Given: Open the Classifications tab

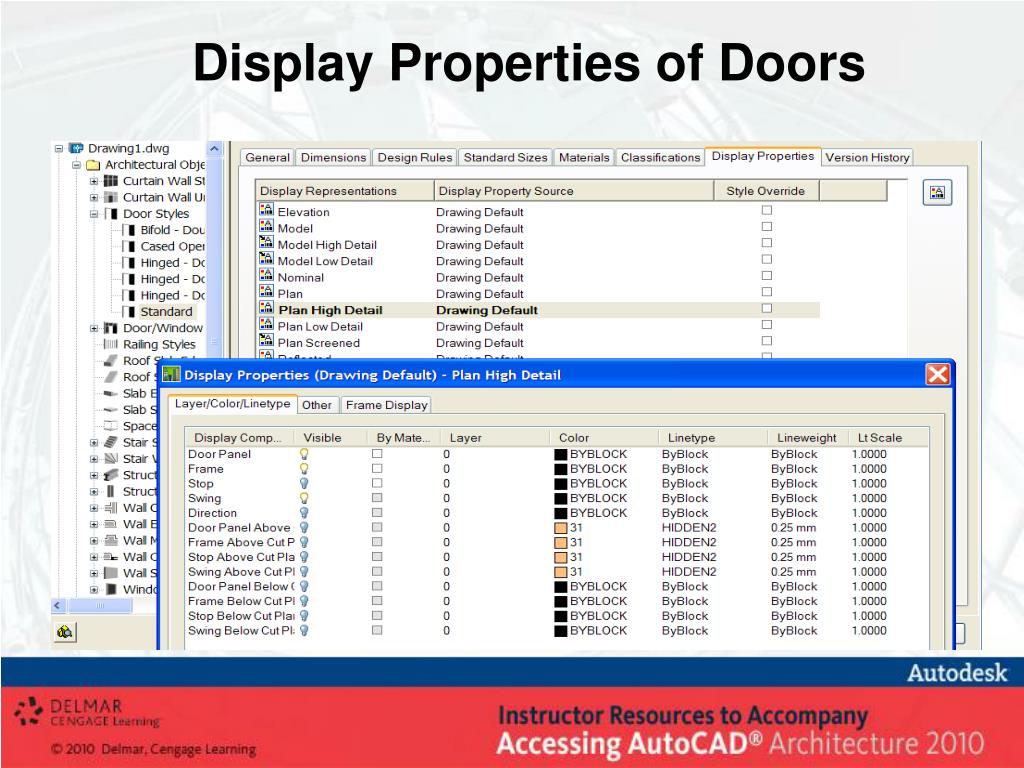Looking at the screenshot, I should click(x=660, y=157).
